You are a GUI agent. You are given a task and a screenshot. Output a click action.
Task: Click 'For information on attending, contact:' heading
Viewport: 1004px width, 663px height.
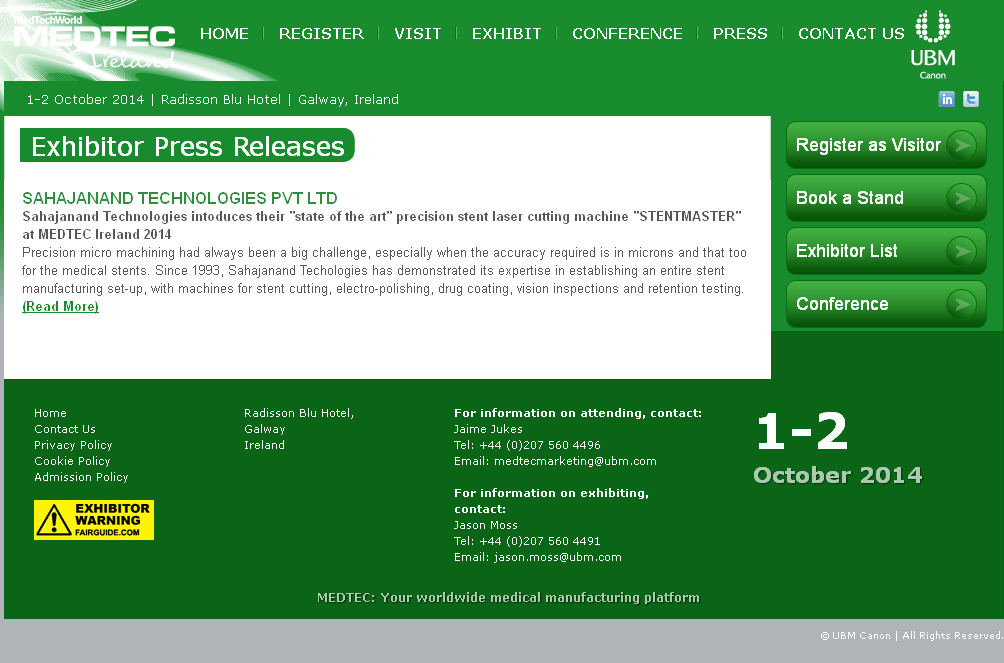coord(578,413)
